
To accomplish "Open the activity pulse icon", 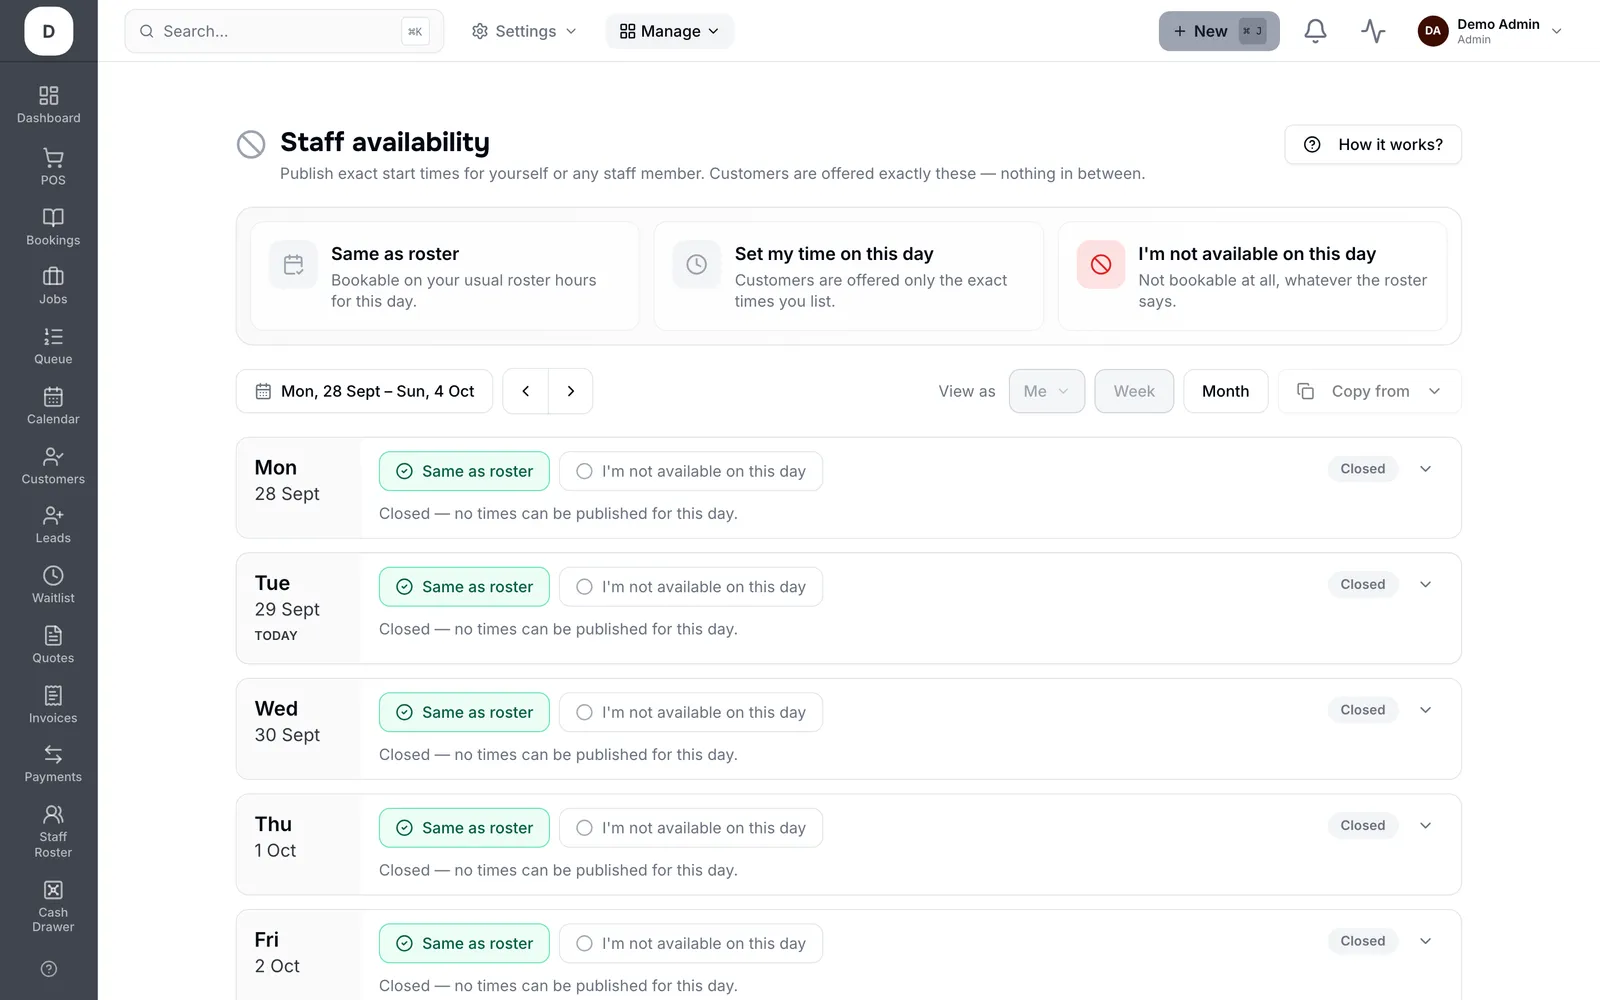I will [1373, 31].
